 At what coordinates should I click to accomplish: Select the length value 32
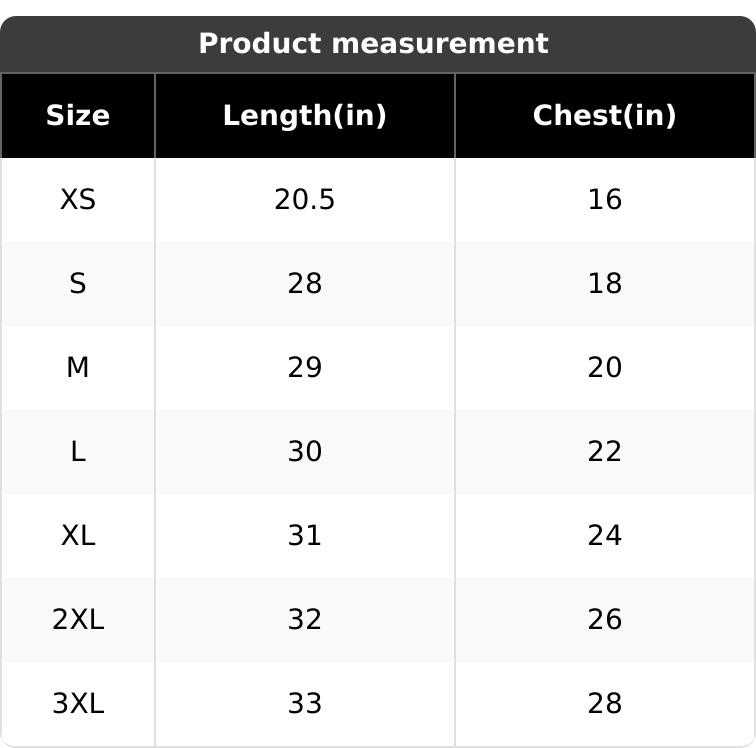tap(304, 620)
